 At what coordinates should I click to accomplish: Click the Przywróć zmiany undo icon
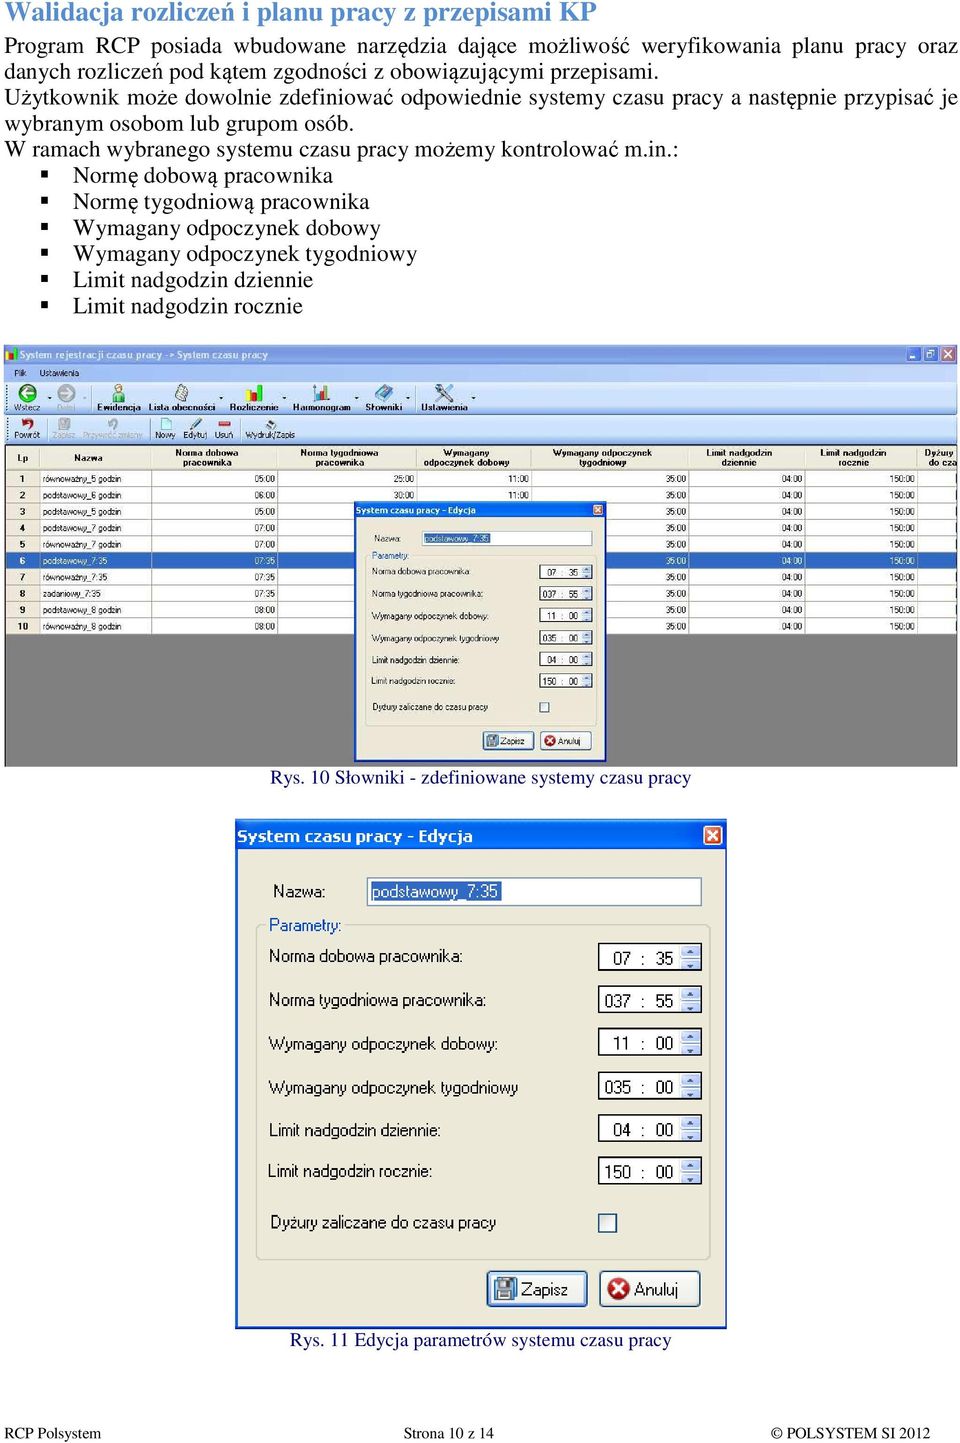[x=113, y=424]
